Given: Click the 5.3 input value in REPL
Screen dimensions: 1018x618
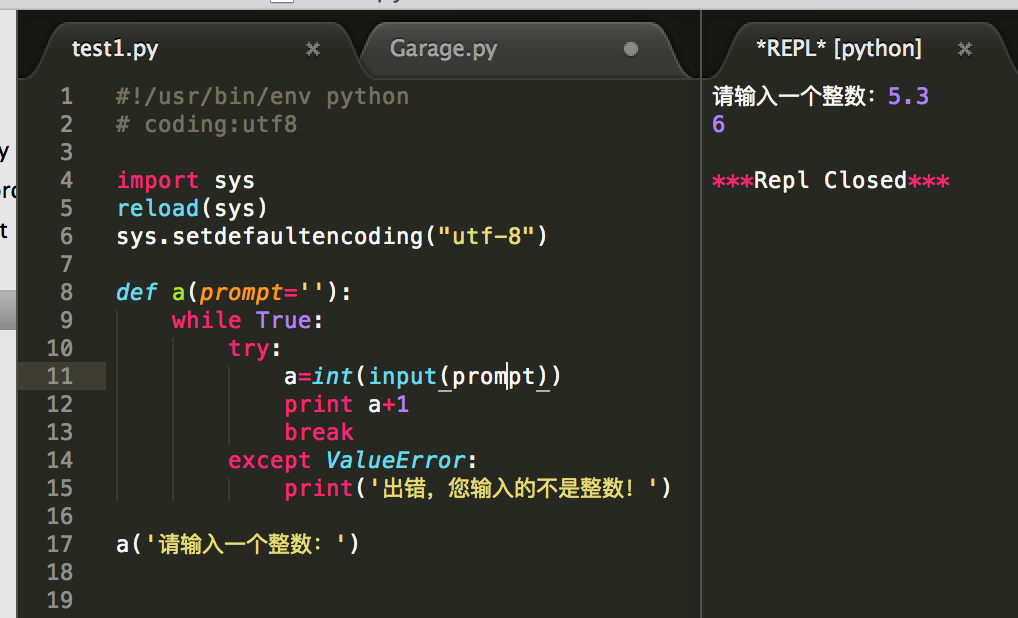Looking at the screenshot, I should pyautogui.click(x=908, y=96).
